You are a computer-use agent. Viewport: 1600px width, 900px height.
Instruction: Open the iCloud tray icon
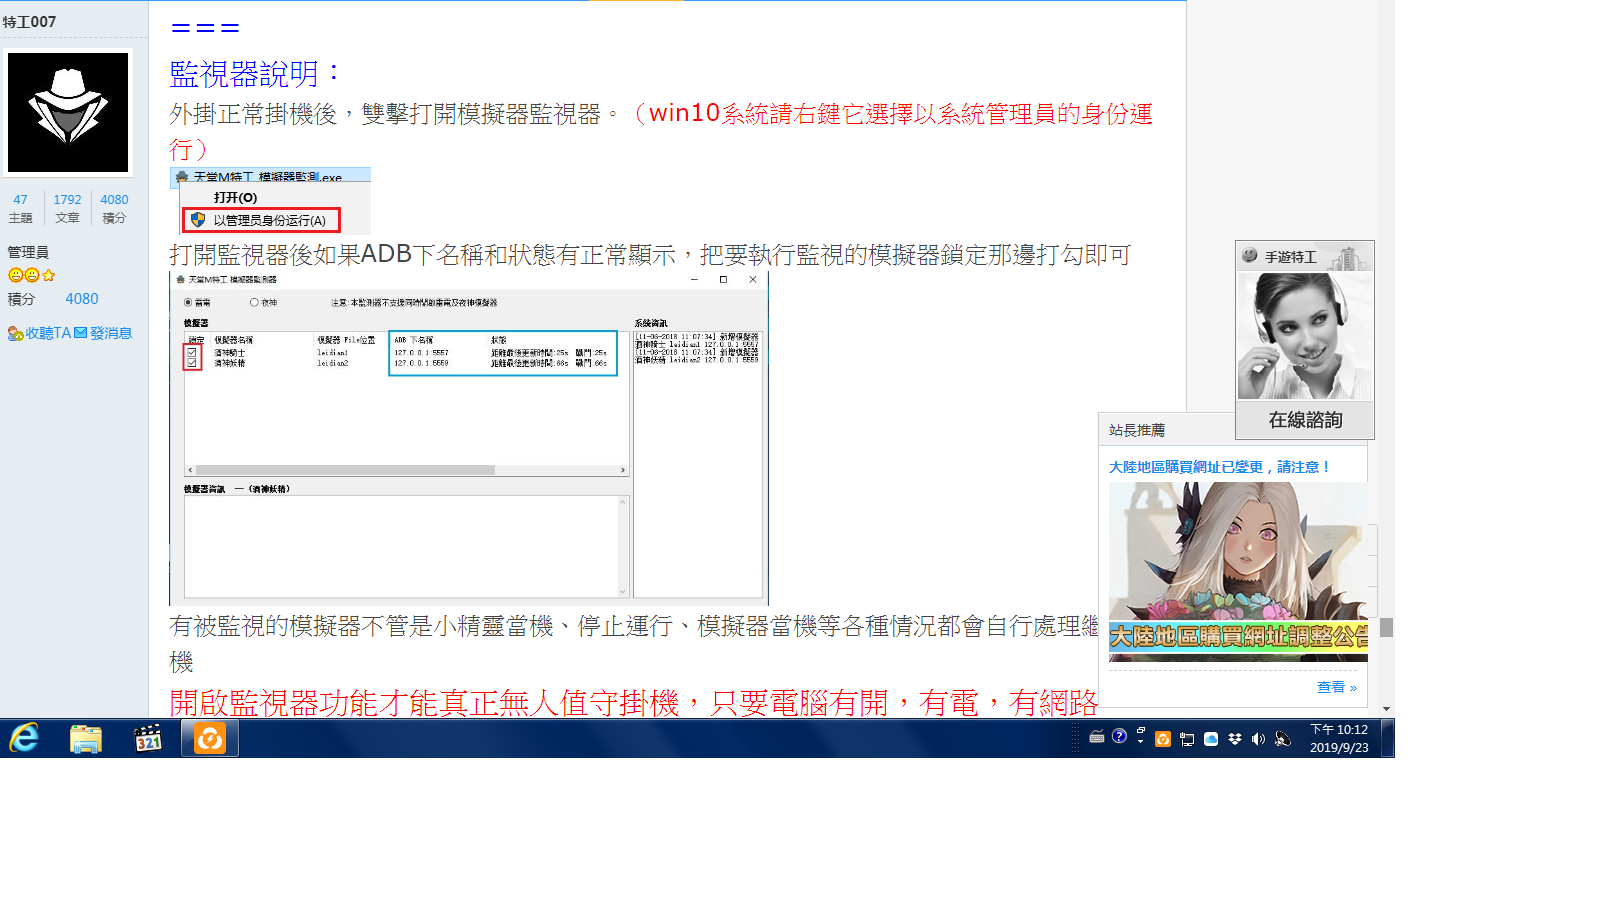point(1211,739)
